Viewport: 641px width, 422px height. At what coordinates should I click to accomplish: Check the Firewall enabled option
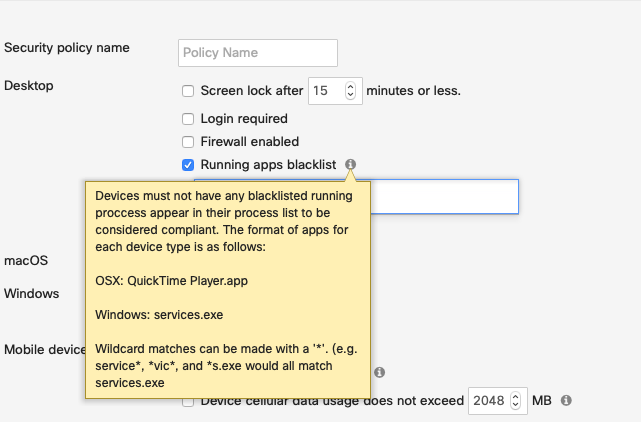tap(188, 142)
